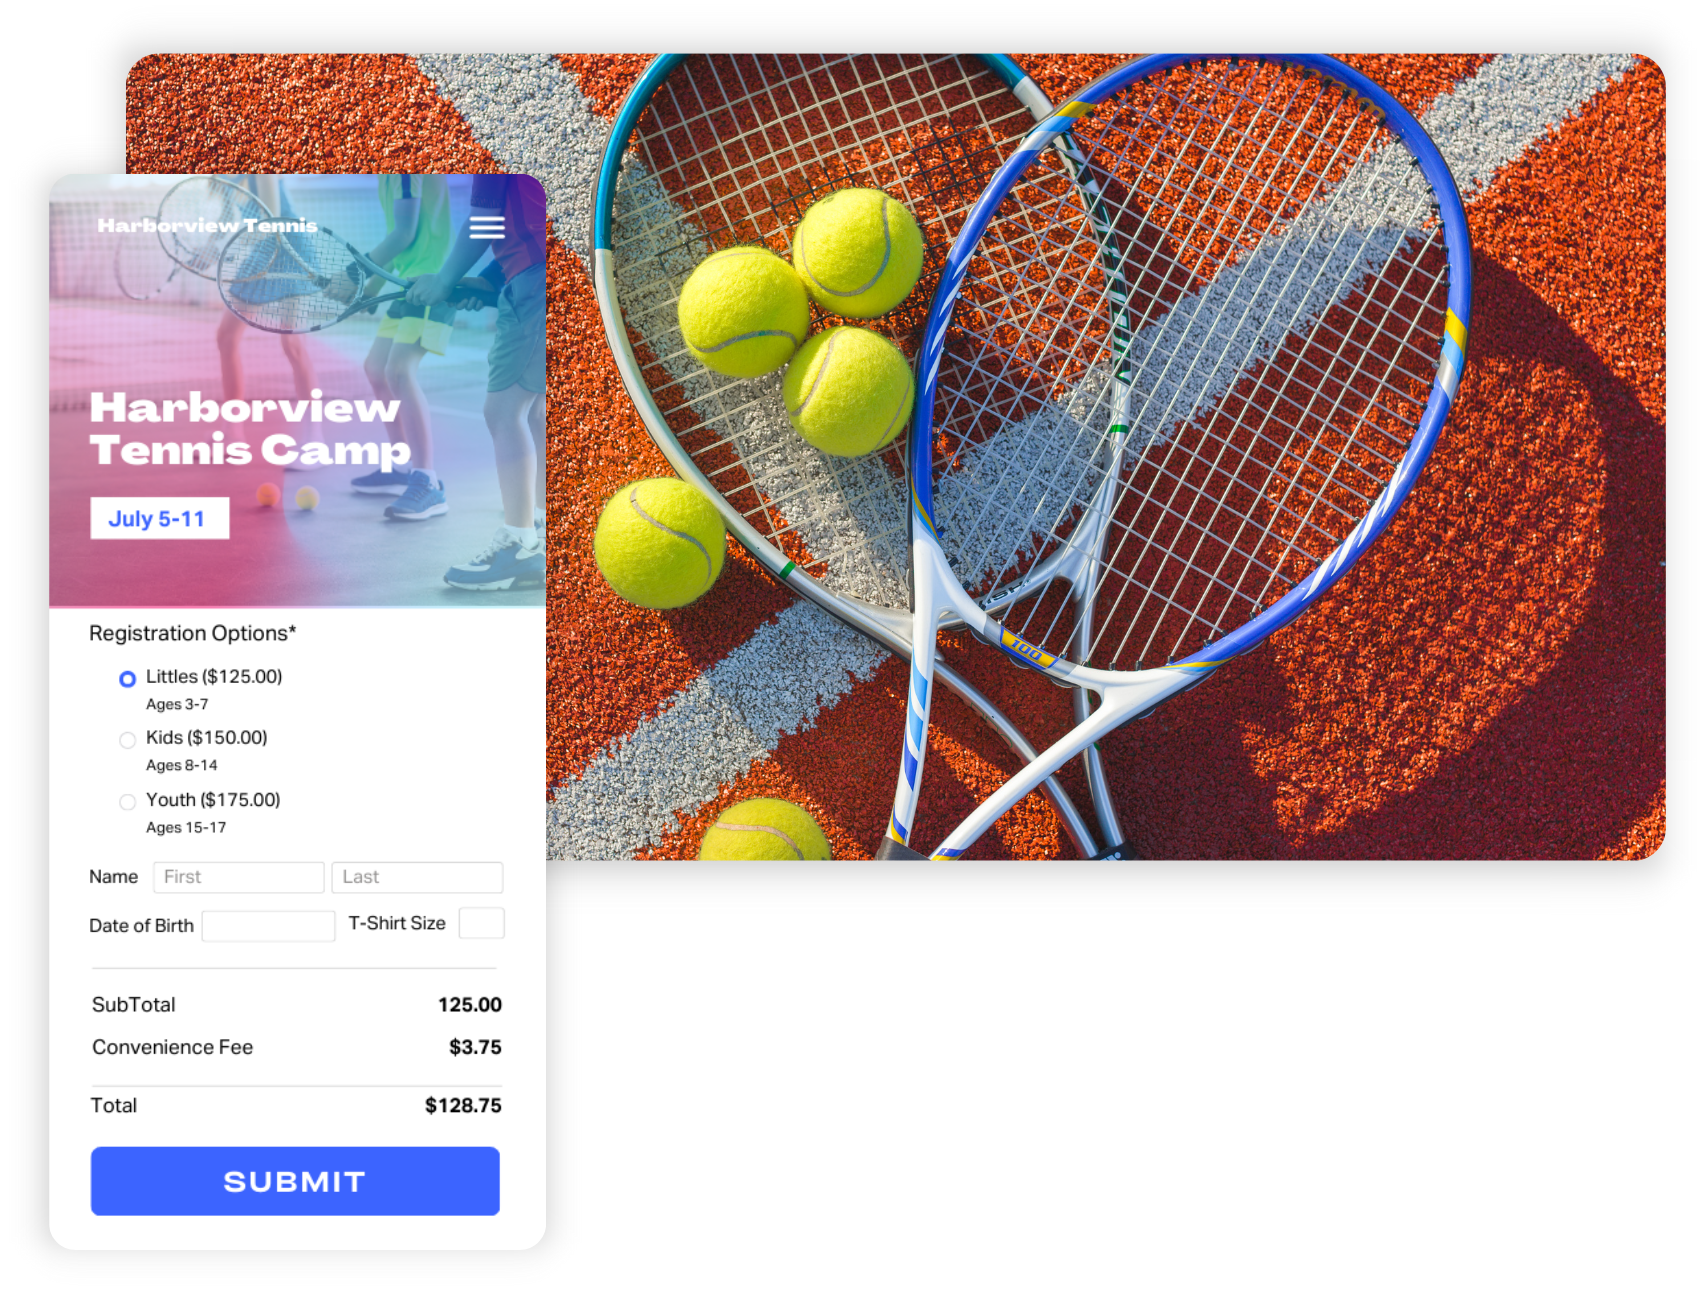Click the Littles ($125.00) label text
The height and width of the screenshot is (1300, 1700).
pos(214,677)
